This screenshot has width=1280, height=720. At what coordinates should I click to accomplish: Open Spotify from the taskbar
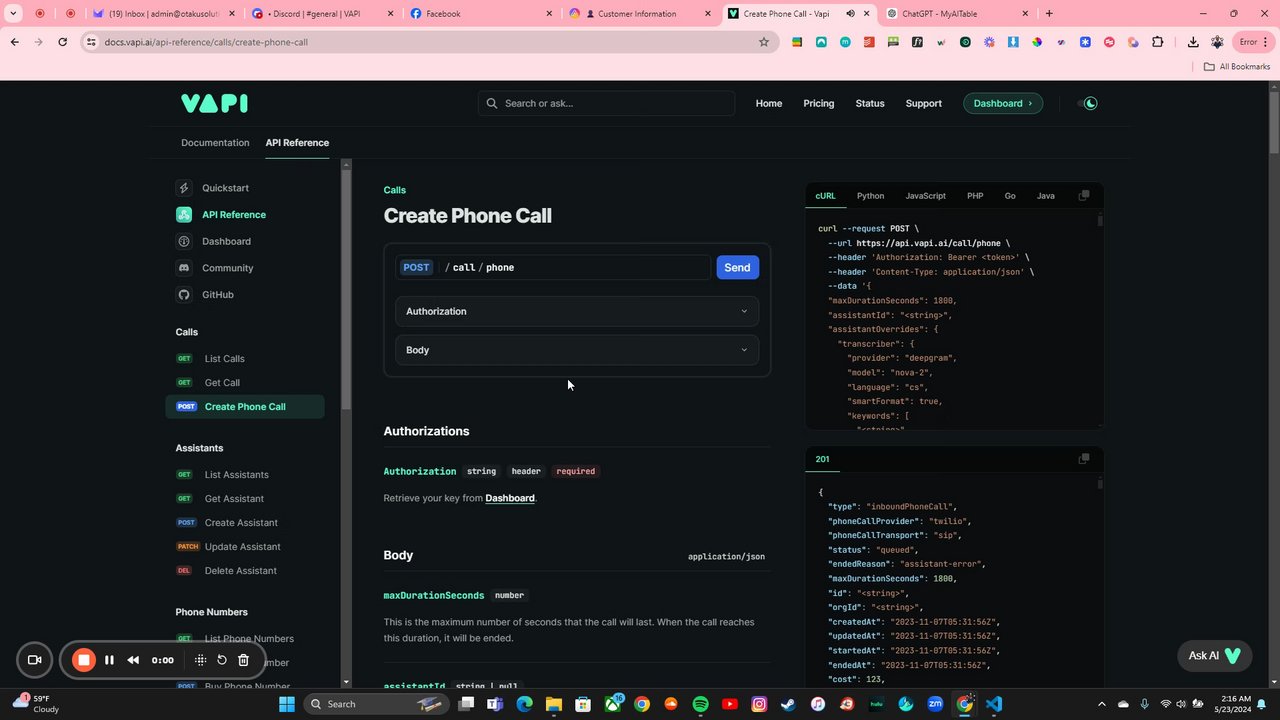click(x=701, y=704)
